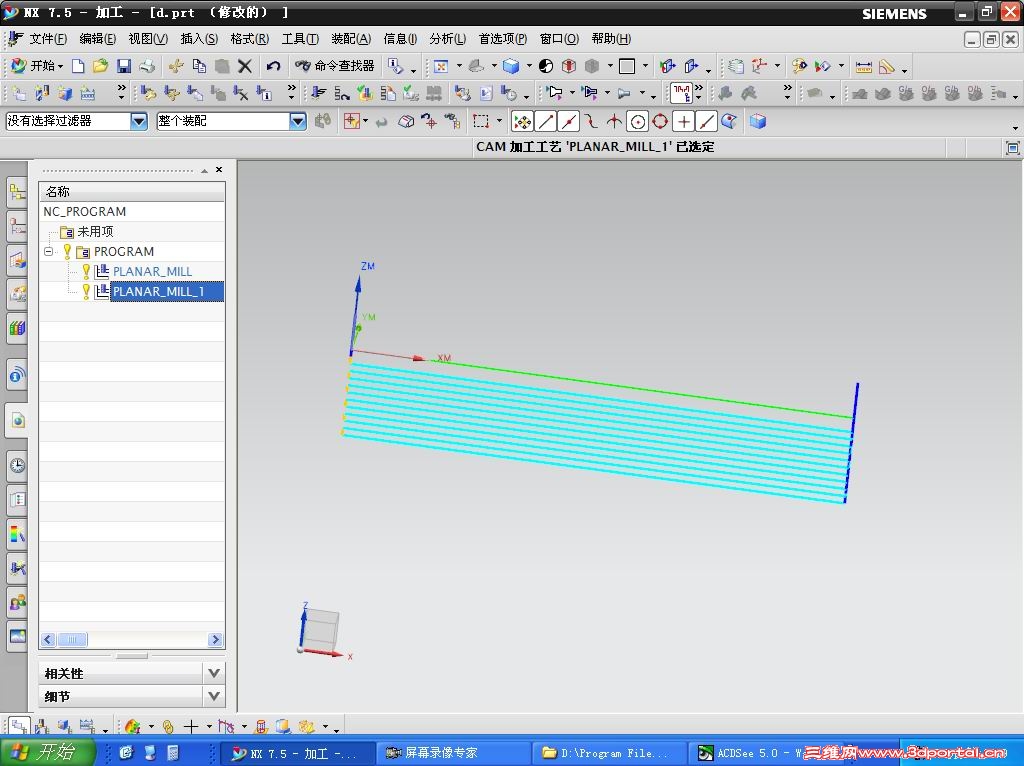Toggle the snap Intersection option
The height and width of the screenshot is (766, 1024).
click(614, 121)
